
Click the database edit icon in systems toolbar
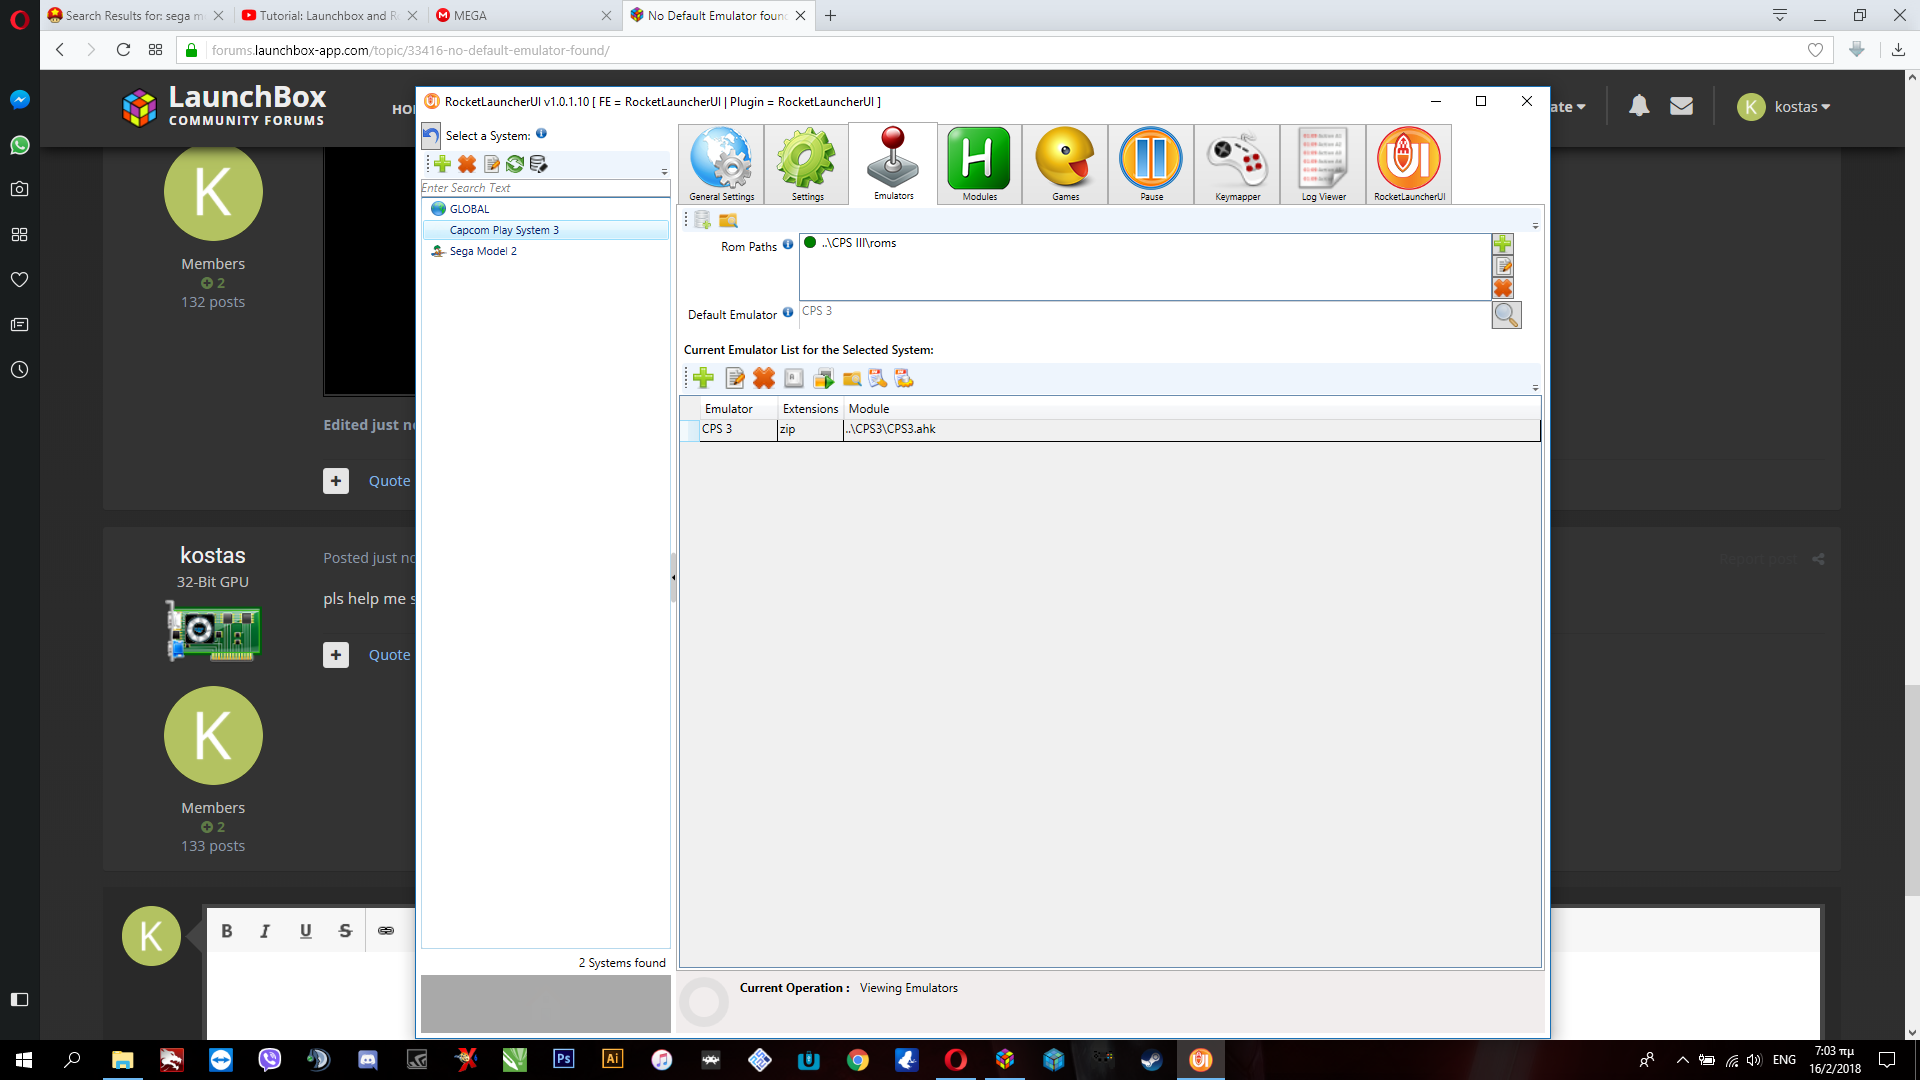538,164
